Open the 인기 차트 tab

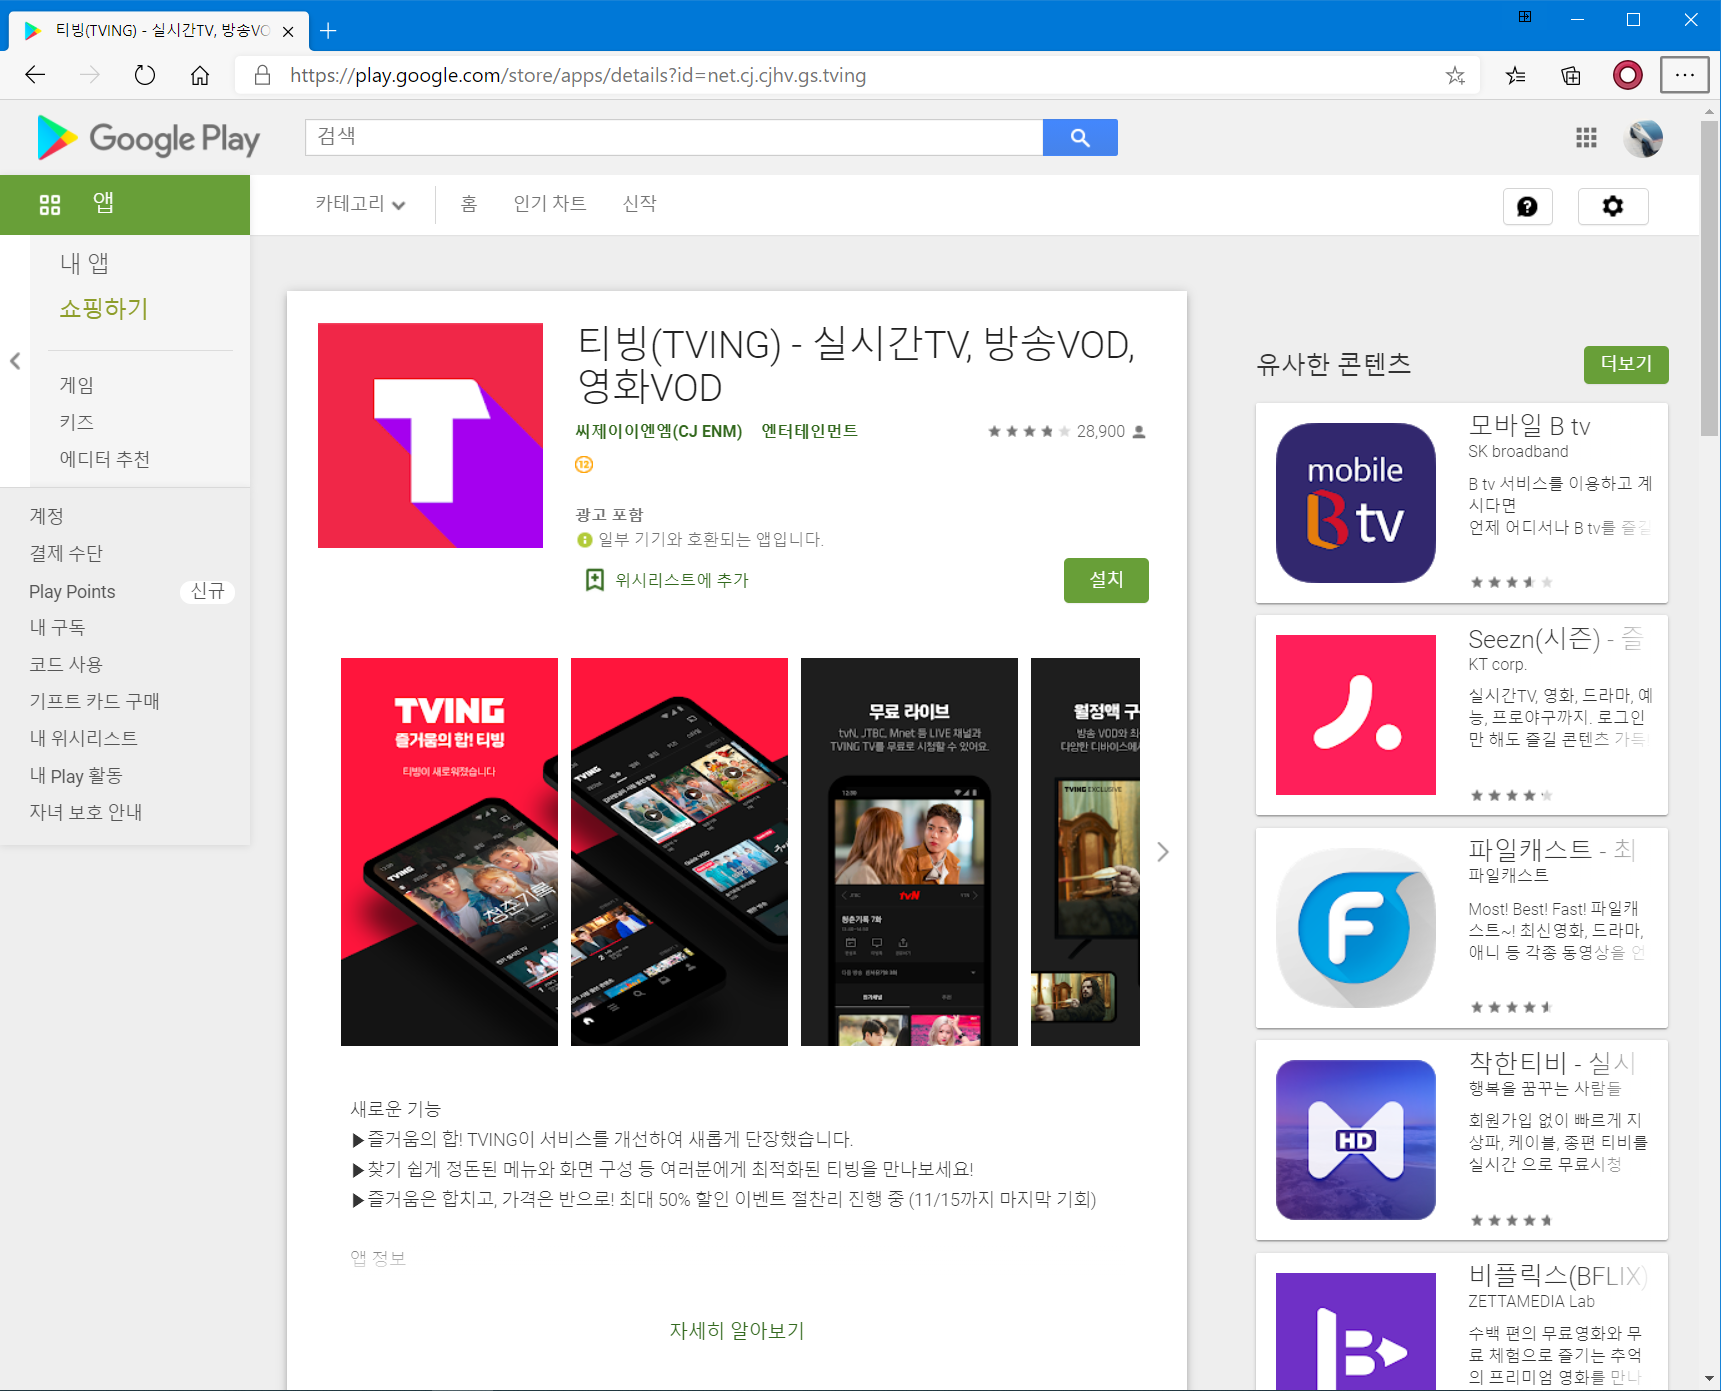click(x=550, y=204)
